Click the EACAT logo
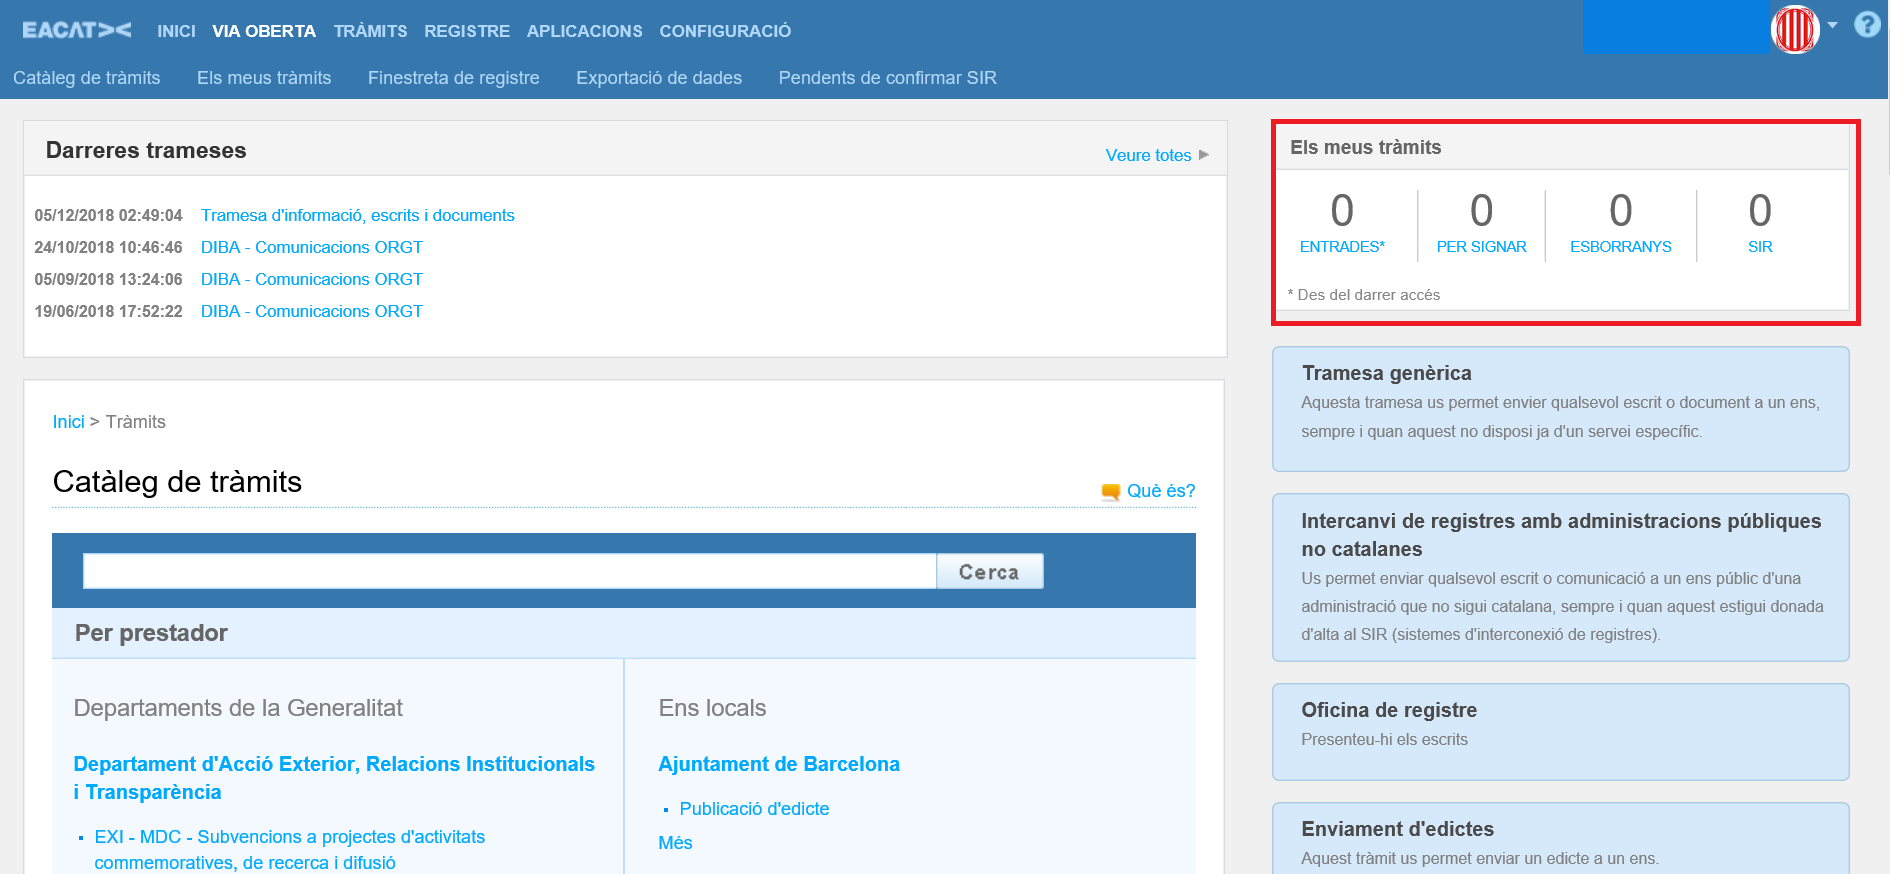The height and width of the screenshot is (874, 1890). pos(76,30)
